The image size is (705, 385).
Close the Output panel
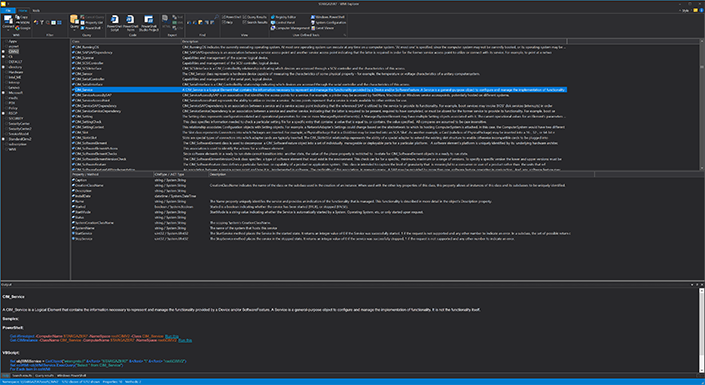click(x=702, y=285)
